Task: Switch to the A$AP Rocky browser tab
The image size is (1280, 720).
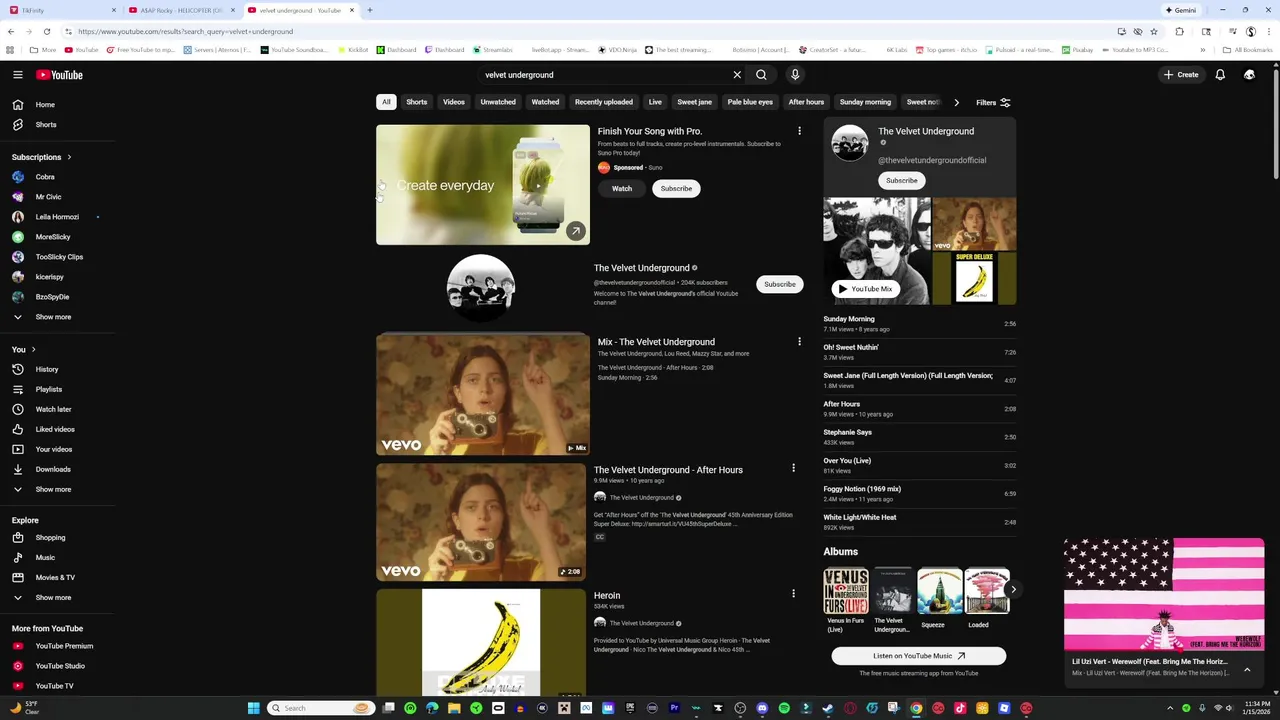Action: (181, 10)
